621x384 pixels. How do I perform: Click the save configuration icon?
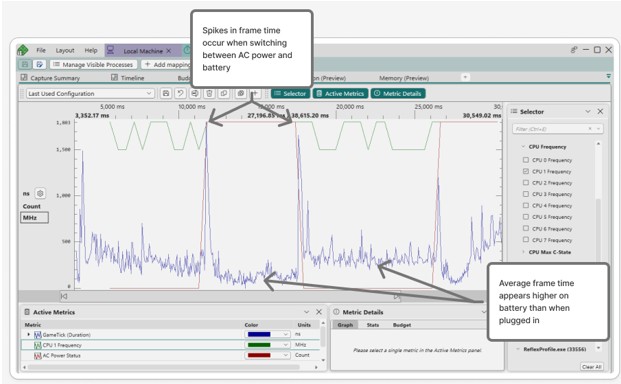tap(166, 93)
